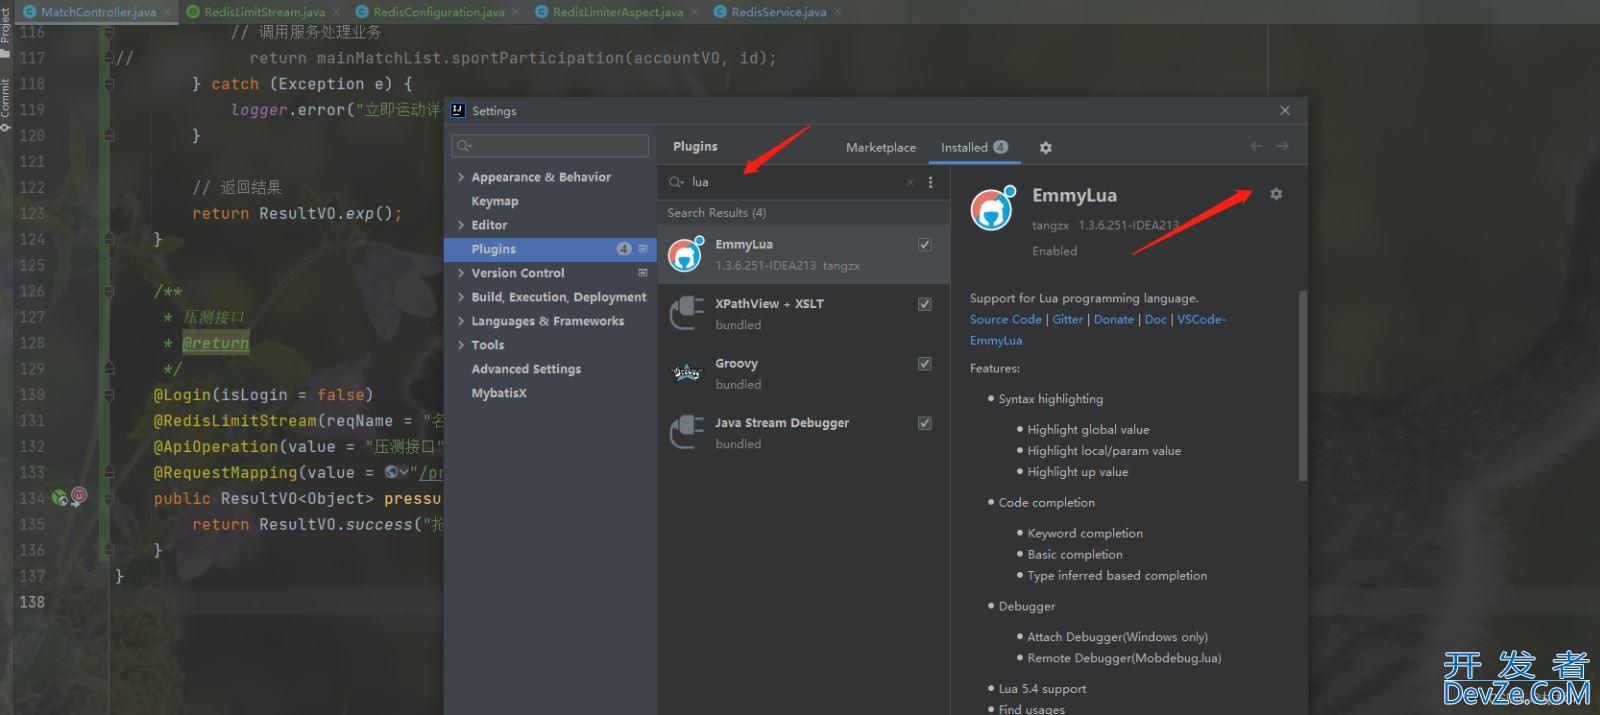
Task: Expand Build, Execution, Deployment node
Action: click(461, 297)
